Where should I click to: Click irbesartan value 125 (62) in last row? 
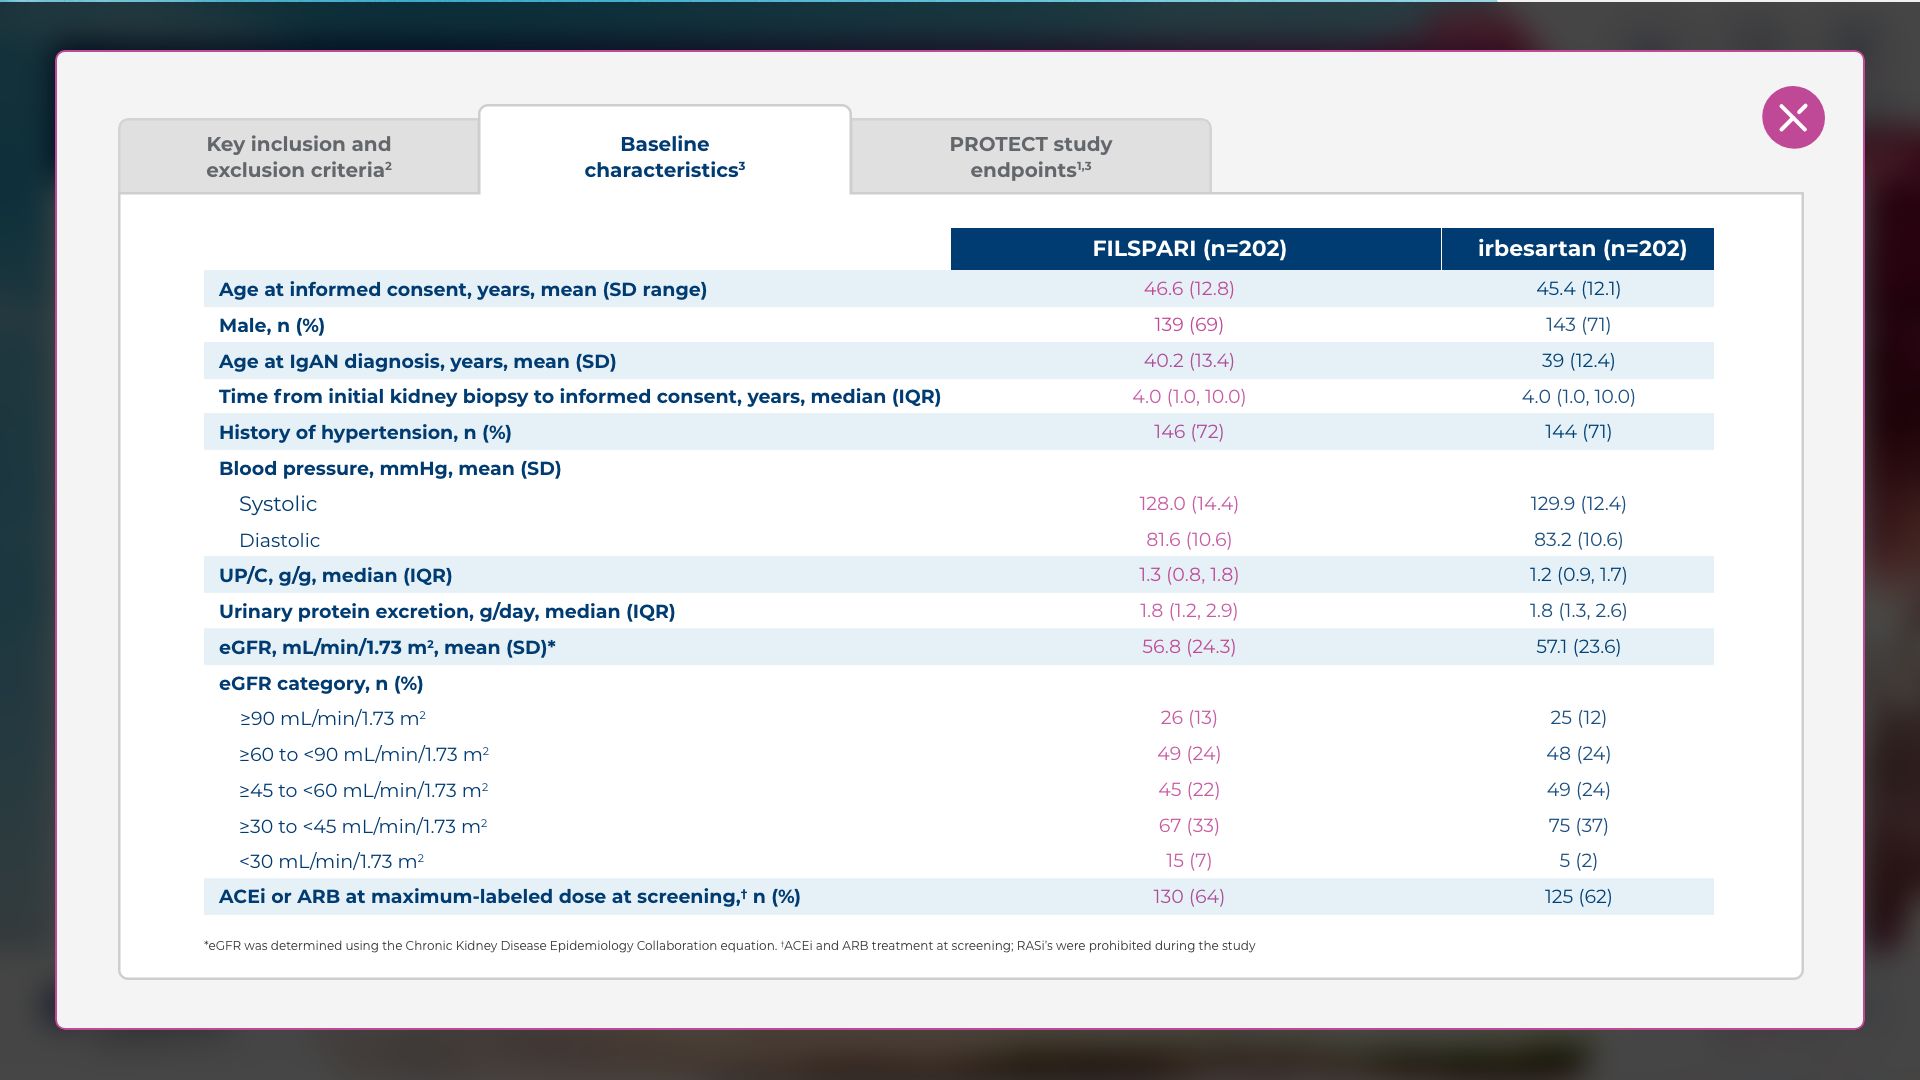click(x=1578, y=897)
